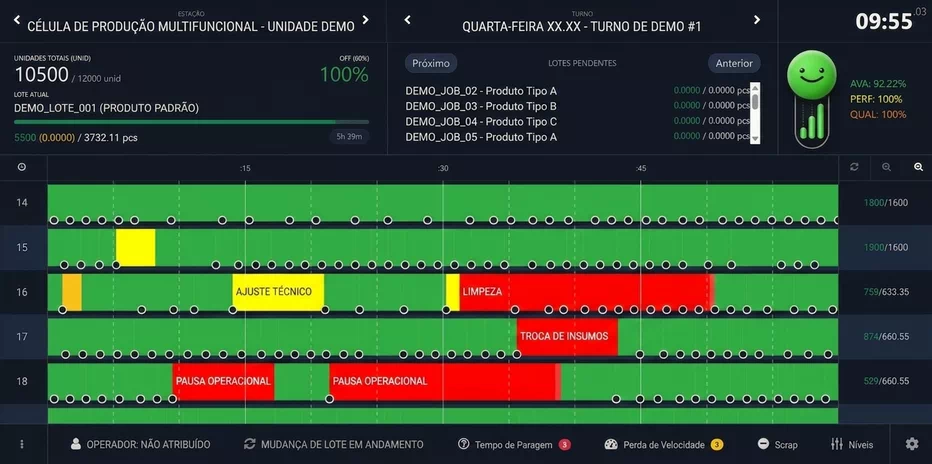Click scroll down arrow in pending jobs list

click(x=755, y=138)
